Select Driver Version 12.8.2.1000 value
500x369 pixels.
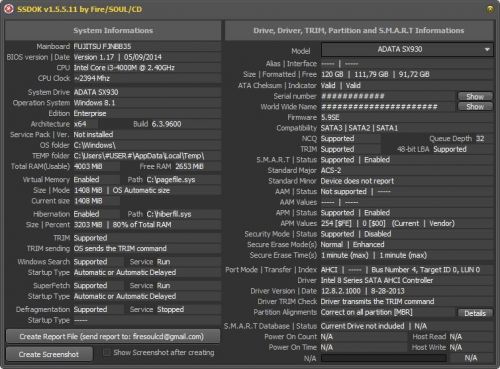(x=341, y=291)
